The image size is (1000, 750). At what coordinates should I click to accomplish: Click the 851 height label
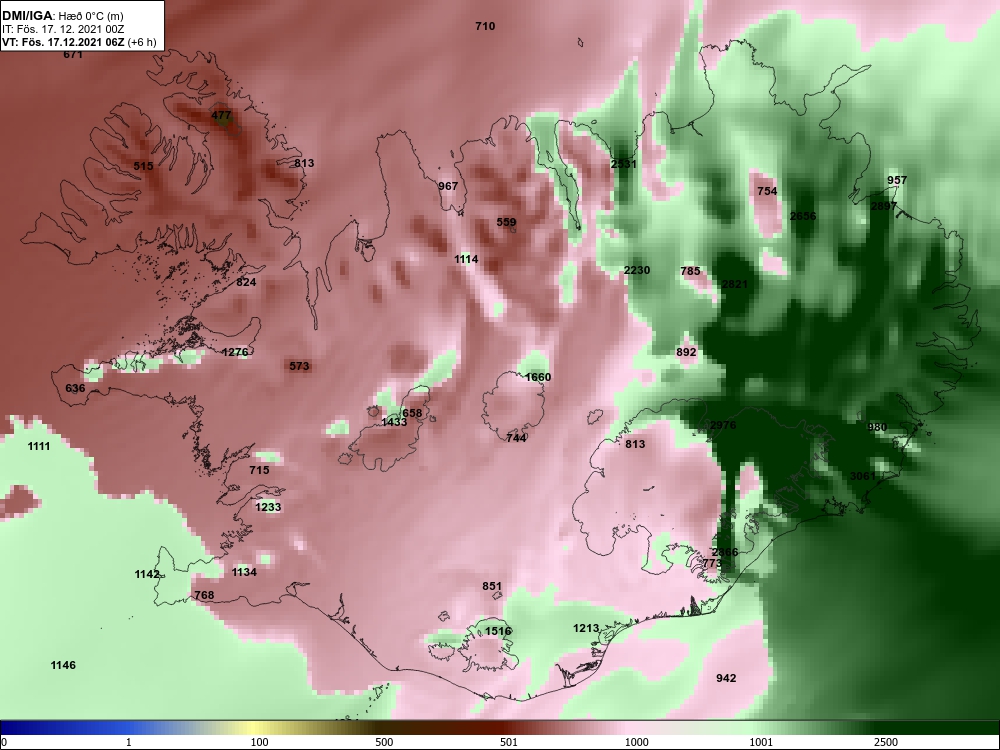(492, 586)
